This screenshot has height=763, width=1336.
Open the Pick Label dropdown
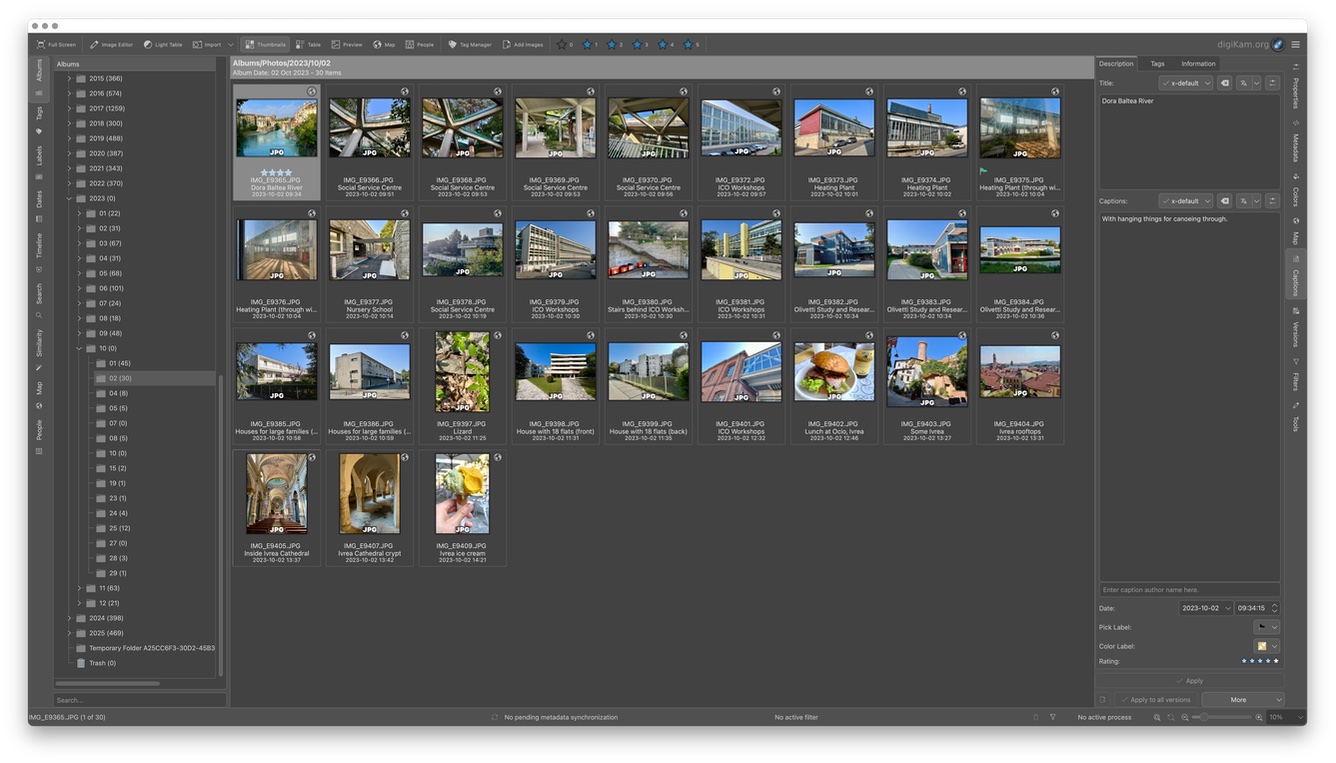tap(1266, 627)
